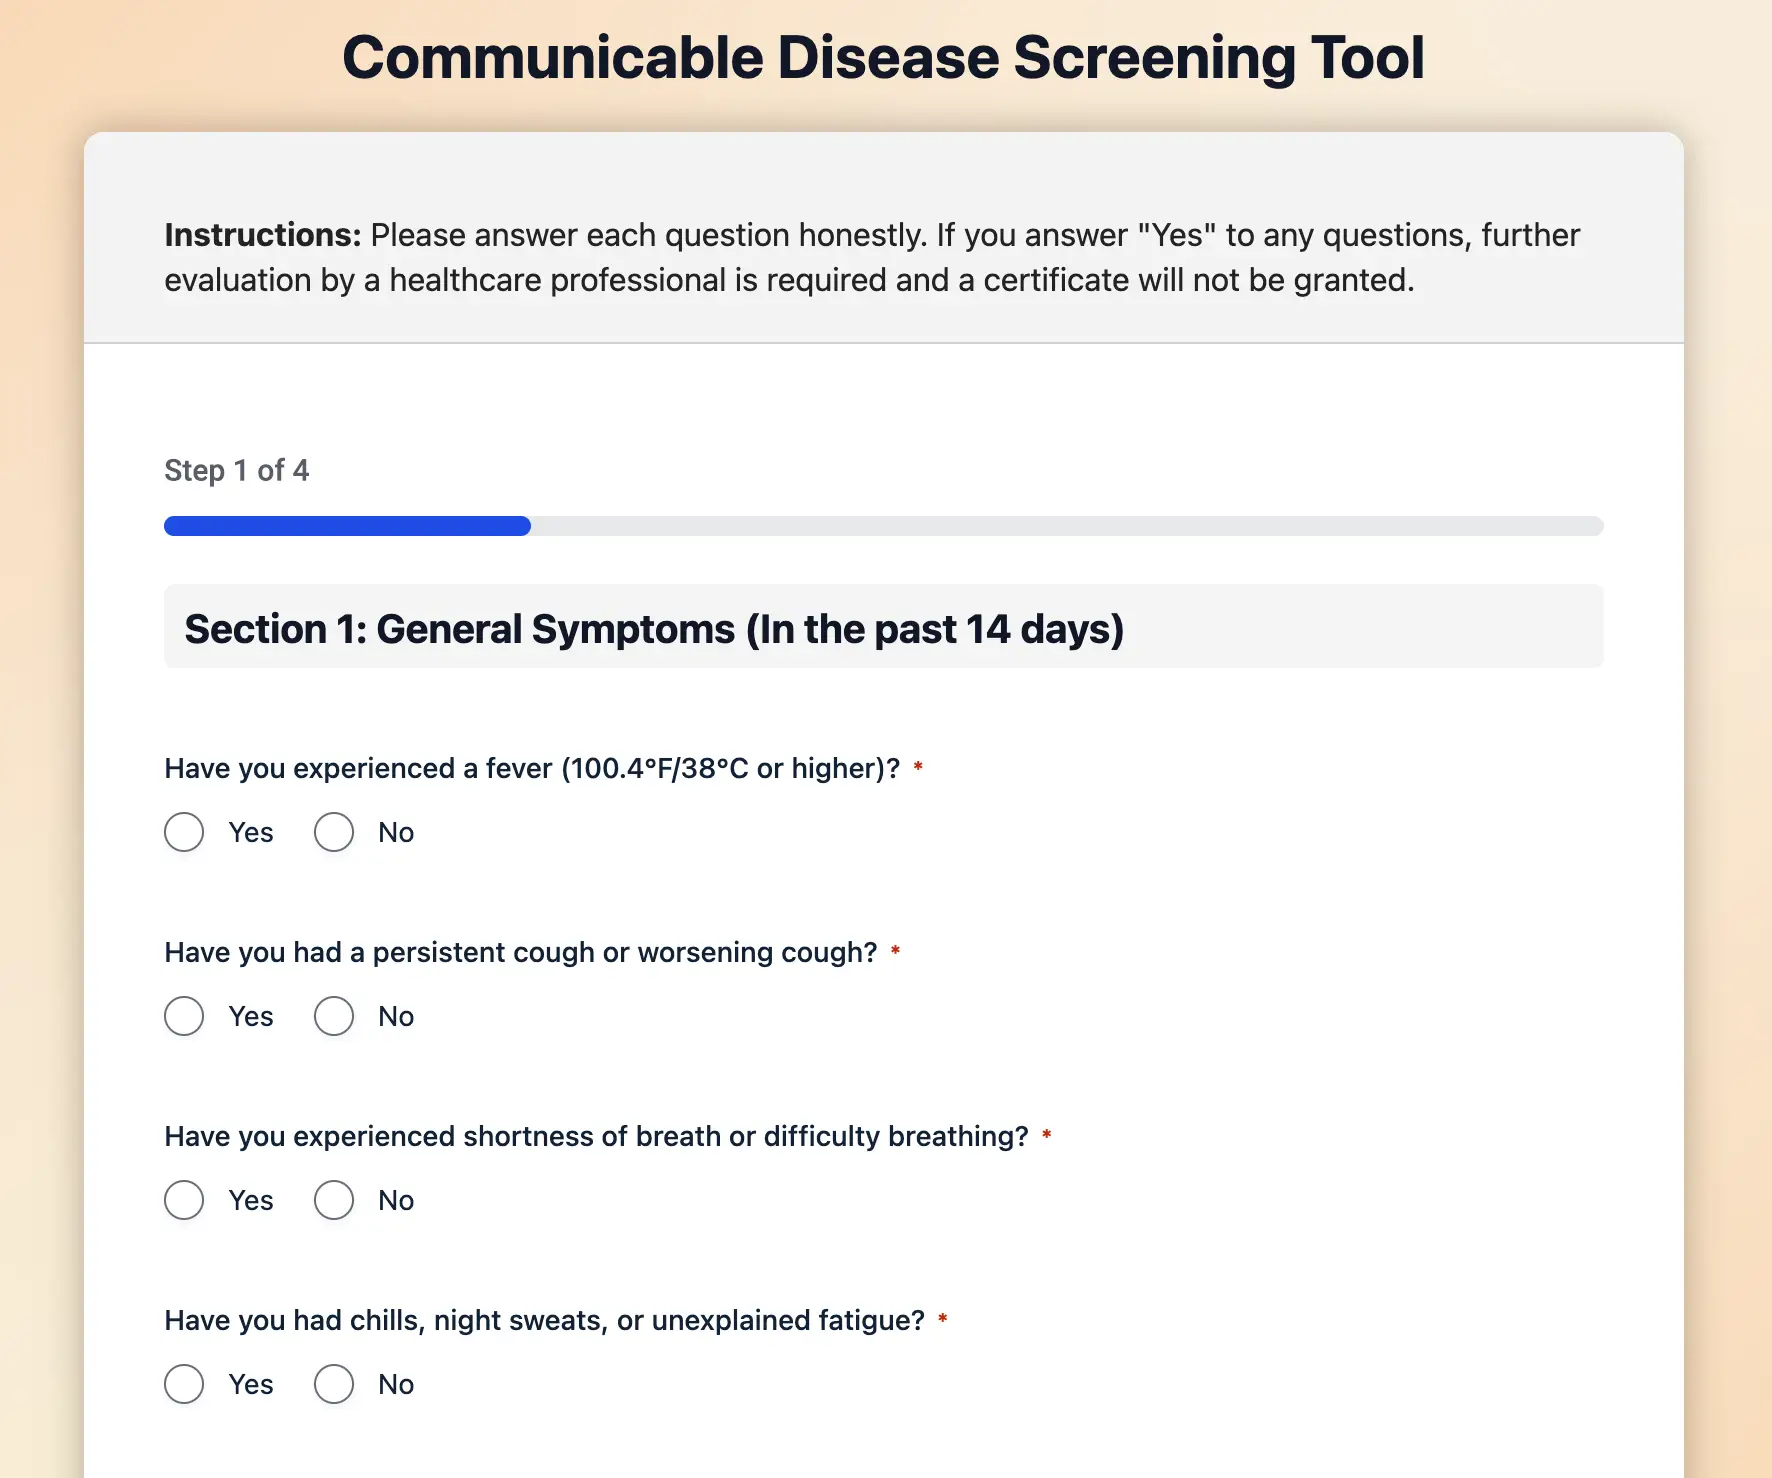1772x1478 pixels.
Task: Click the "Step 1 of 4" indicator
Action: [x=236, y=470]
